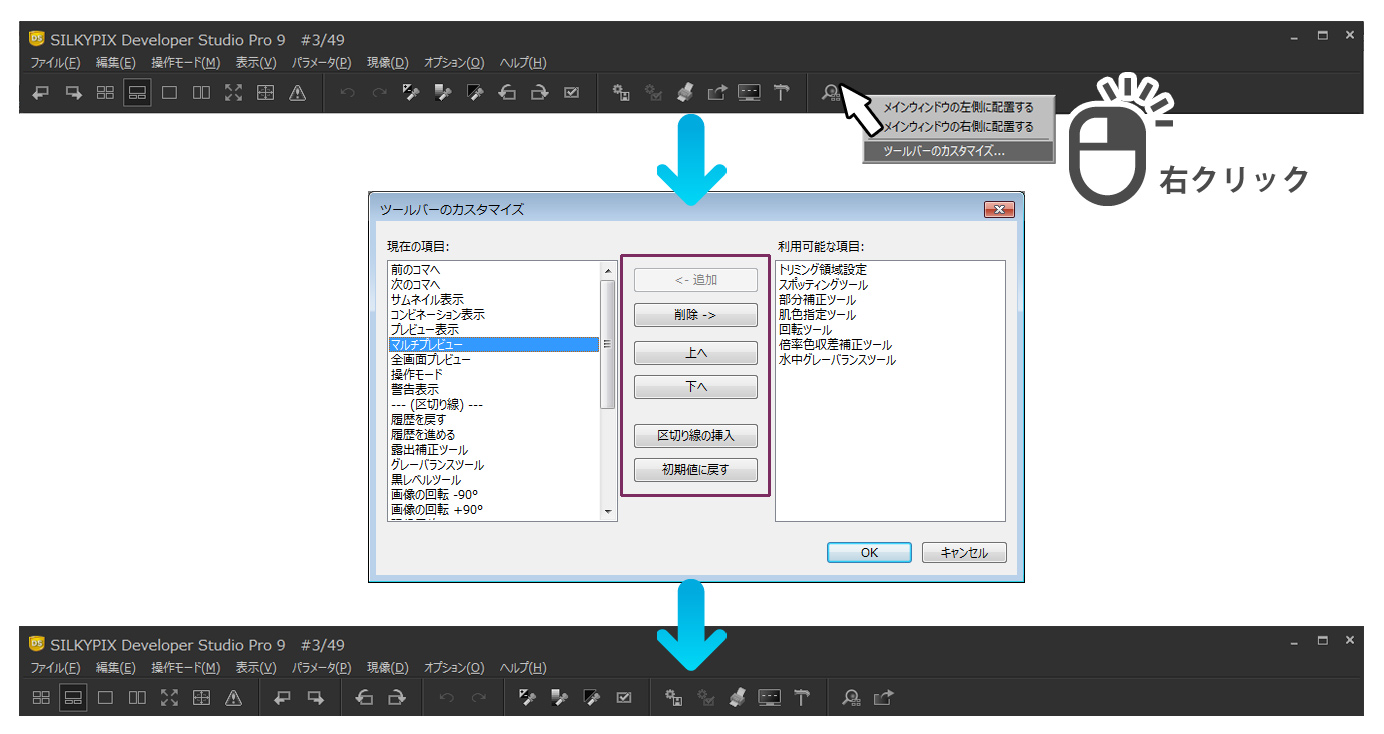This screenshot has width=1384, height=734.
Task: Open 表示(V) menu in lower window
Action: [255, 668]
